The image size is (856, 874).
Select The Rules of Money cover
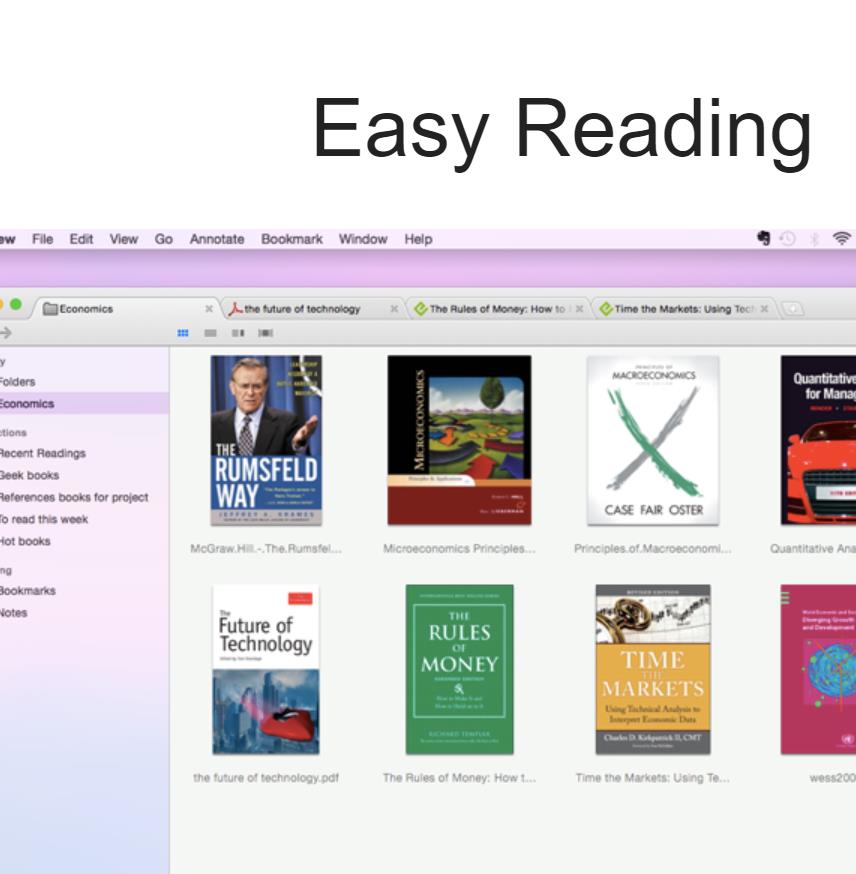(x=459, y=669)
